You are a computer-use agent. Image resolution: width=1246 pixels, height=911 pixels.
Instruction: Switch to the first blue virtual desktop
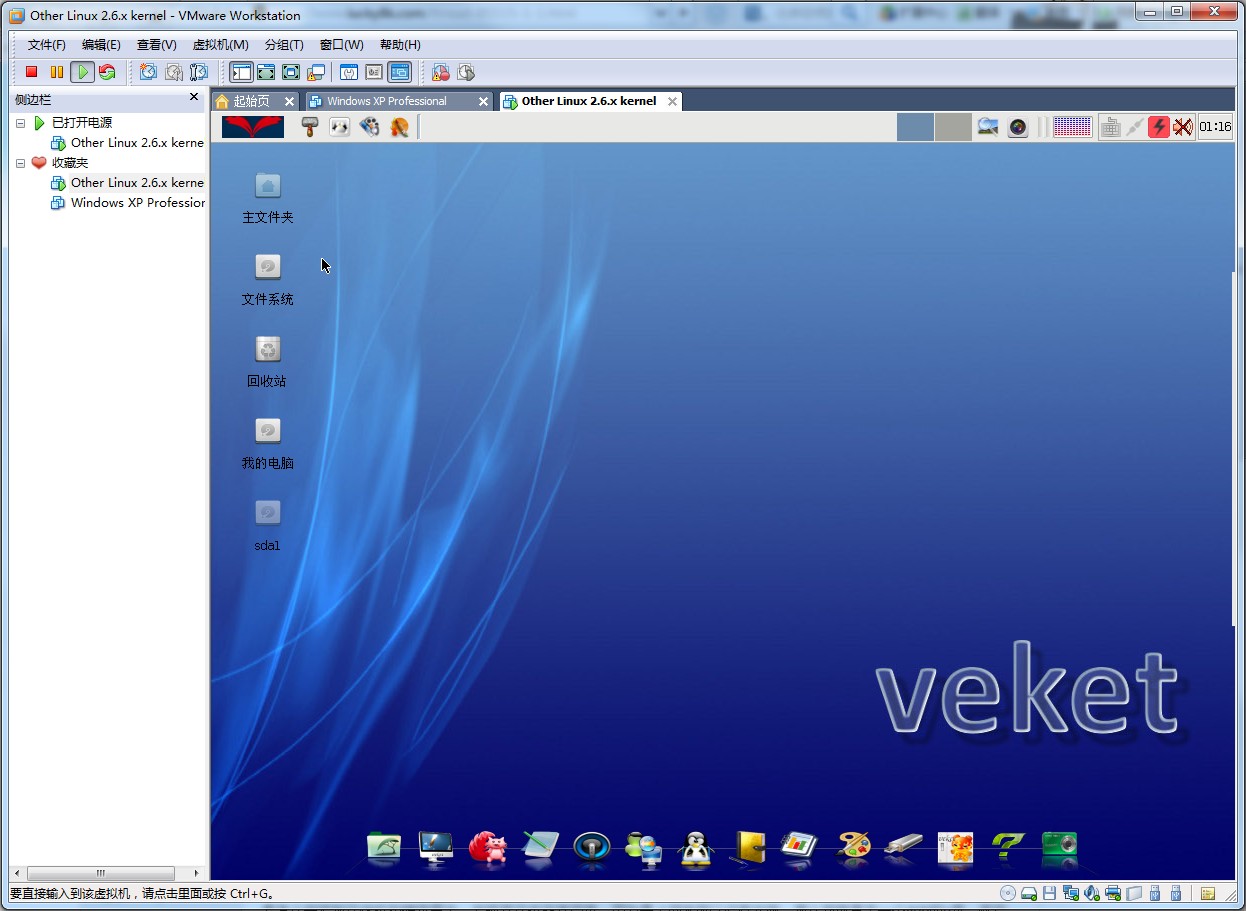pyautogui.click(x=915, y=127)
